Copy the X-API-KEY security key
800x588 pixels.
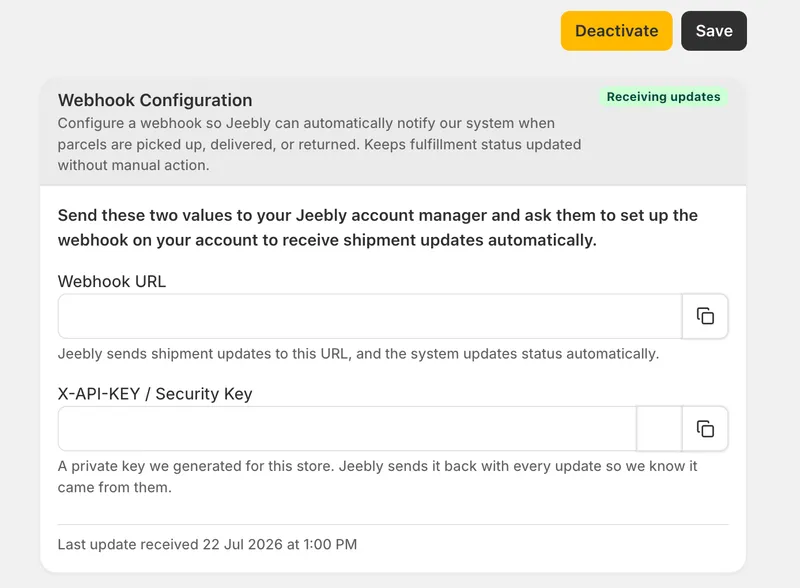coord(705,429)
